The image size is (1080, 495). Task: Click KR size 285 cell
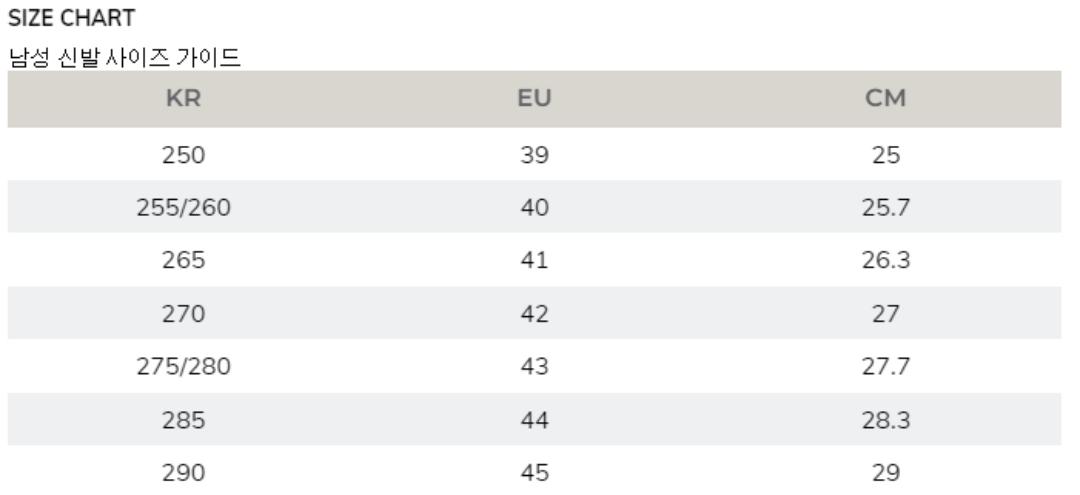click(x=183, y=419)
